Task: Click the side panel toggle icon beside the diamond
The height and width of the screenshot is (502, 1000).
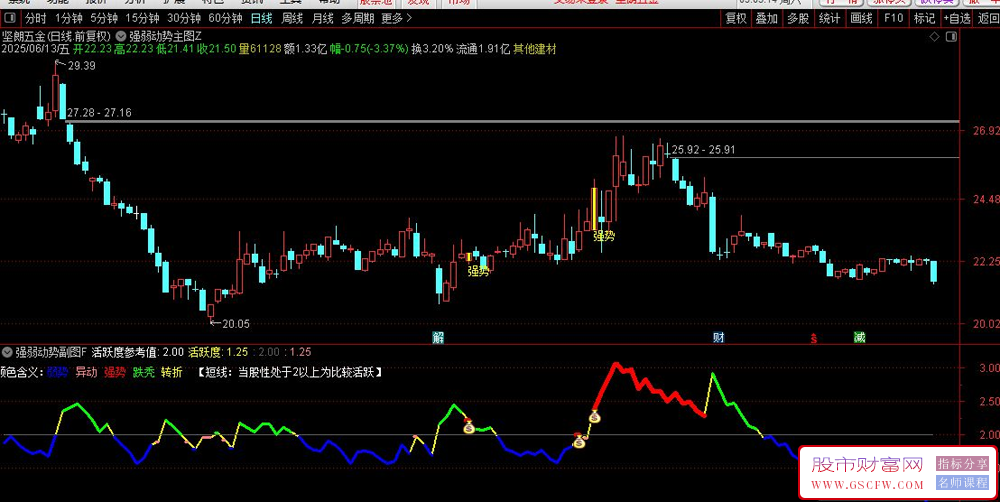Action: 952,36
